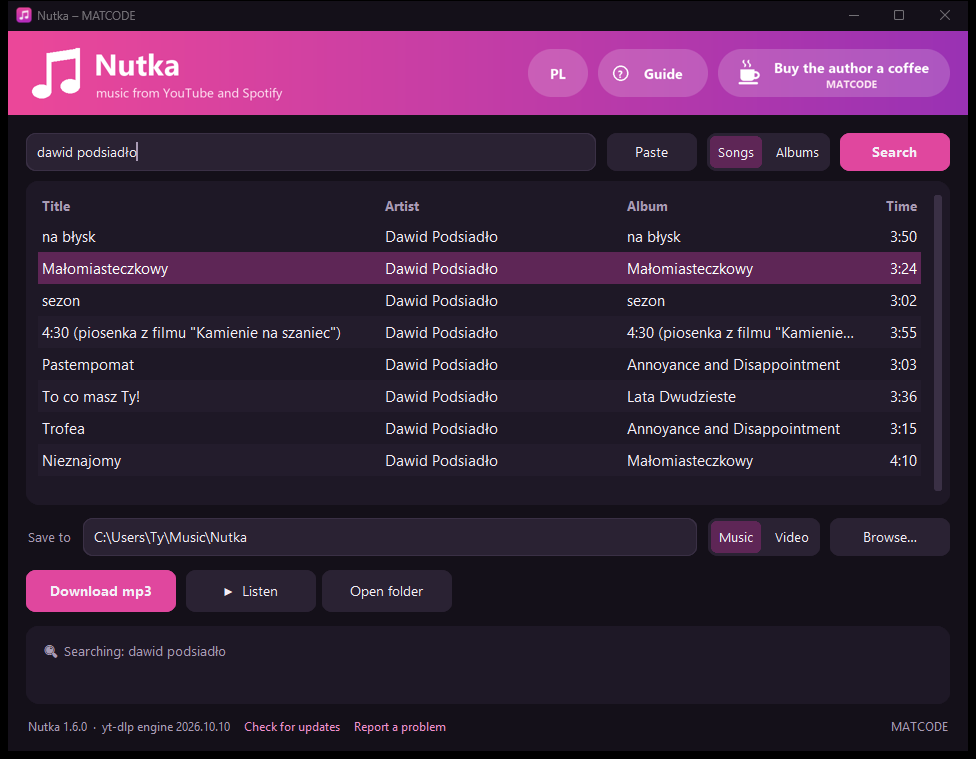Select the song Nieznajomy

pyautogui.click(x=479, y=461)
